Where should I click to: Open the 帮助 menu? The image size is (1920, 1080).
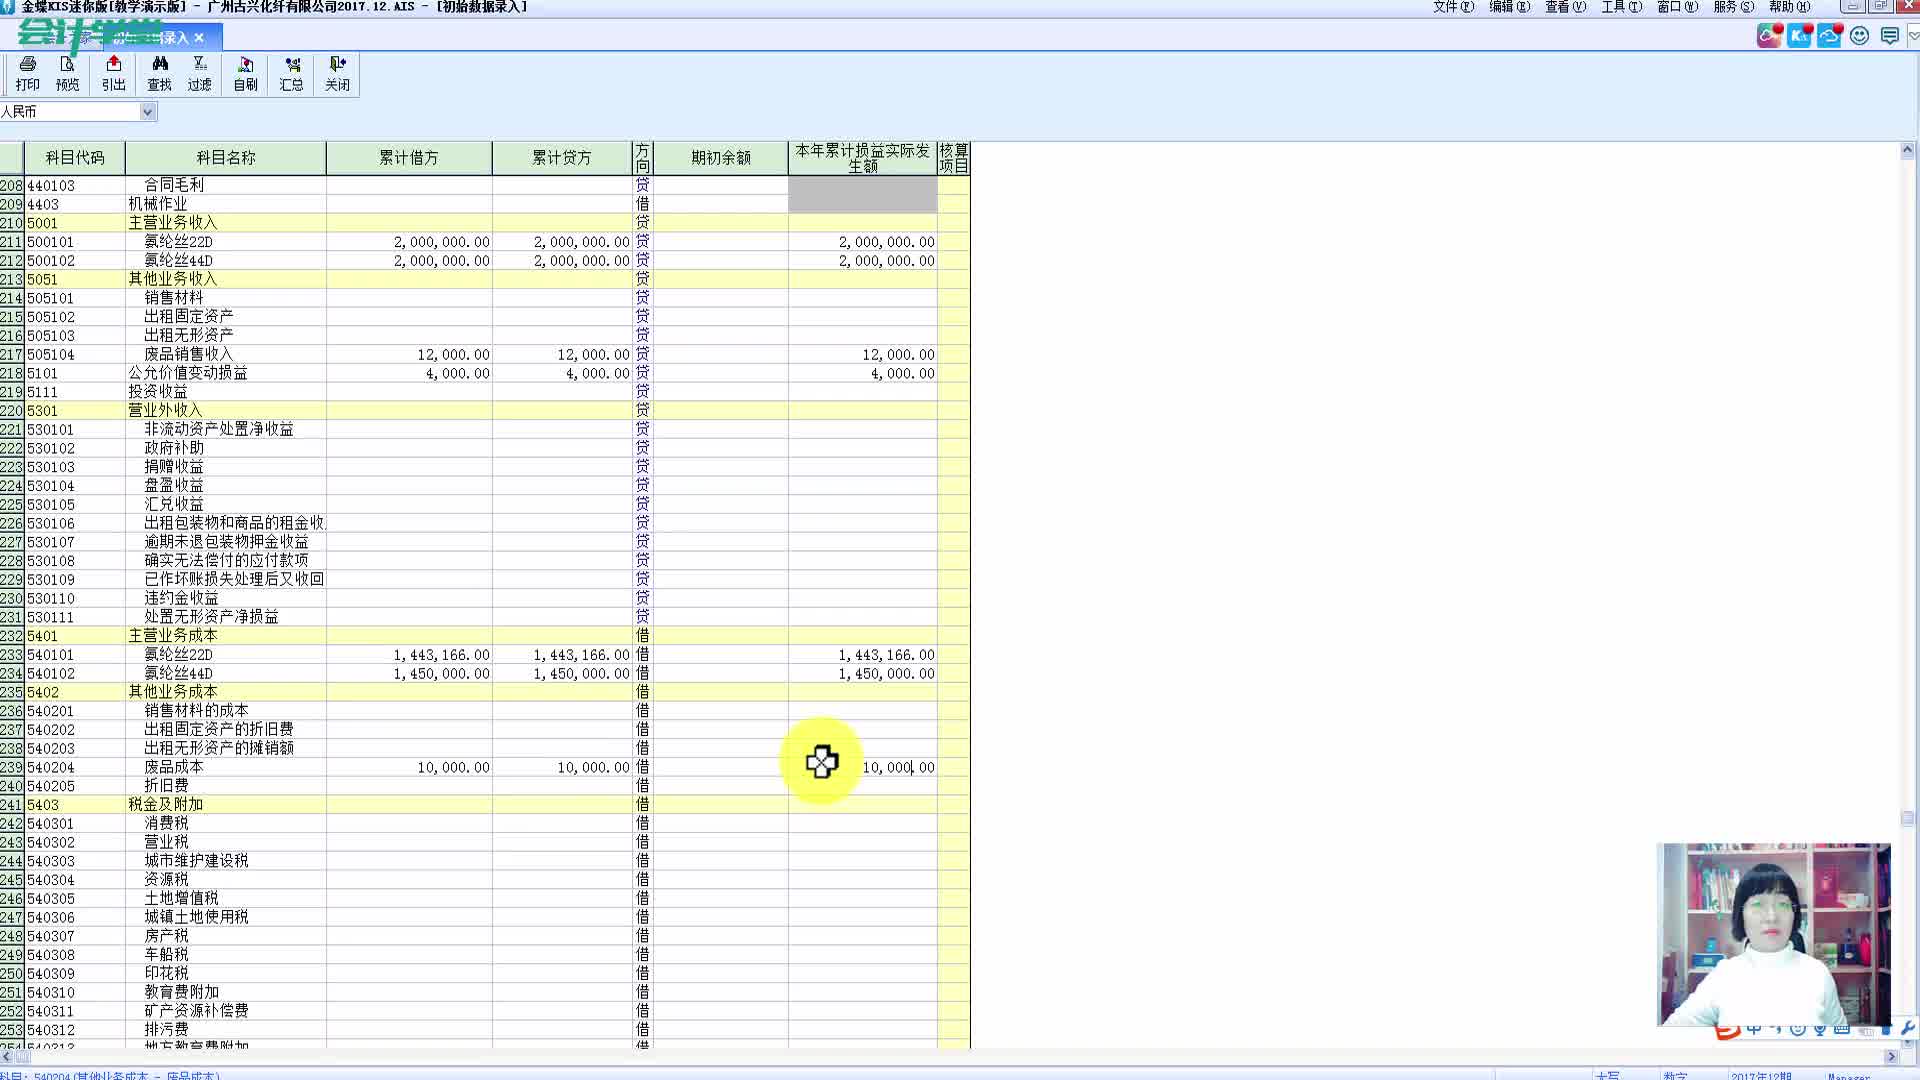coord(1789,7)
